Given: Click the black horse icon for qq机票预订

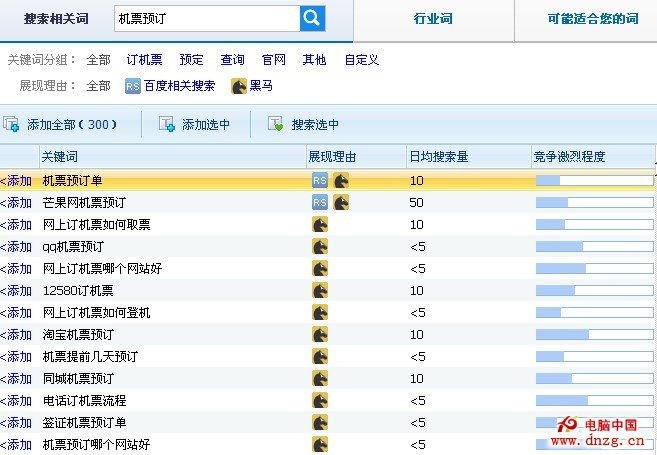Looking at the screenshot, I should click(320, 247).
